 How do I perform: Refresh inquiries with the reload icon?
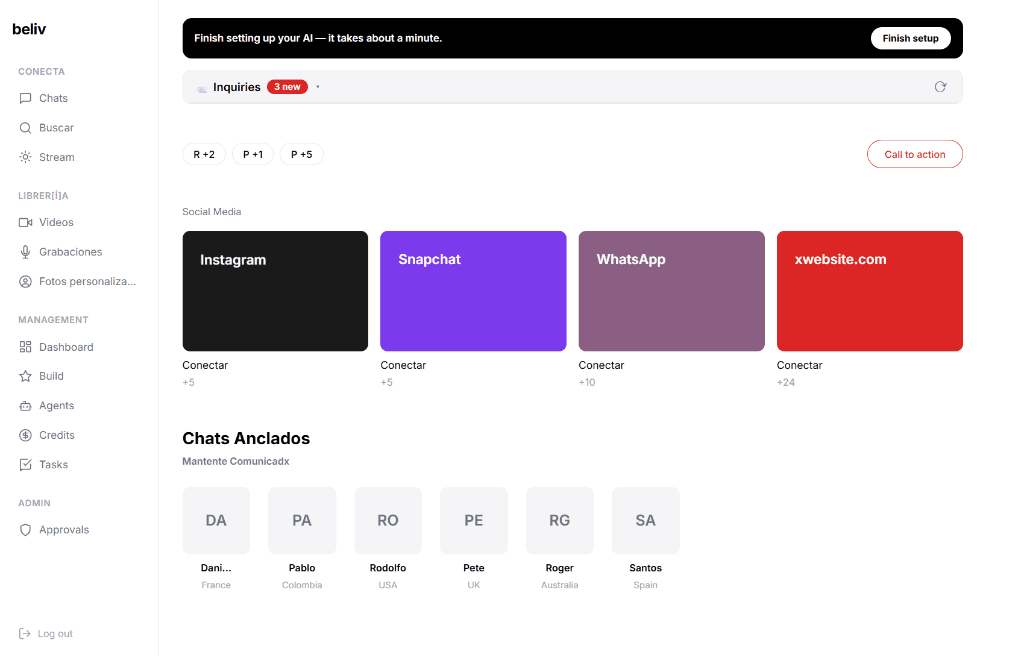click(940, 87)
